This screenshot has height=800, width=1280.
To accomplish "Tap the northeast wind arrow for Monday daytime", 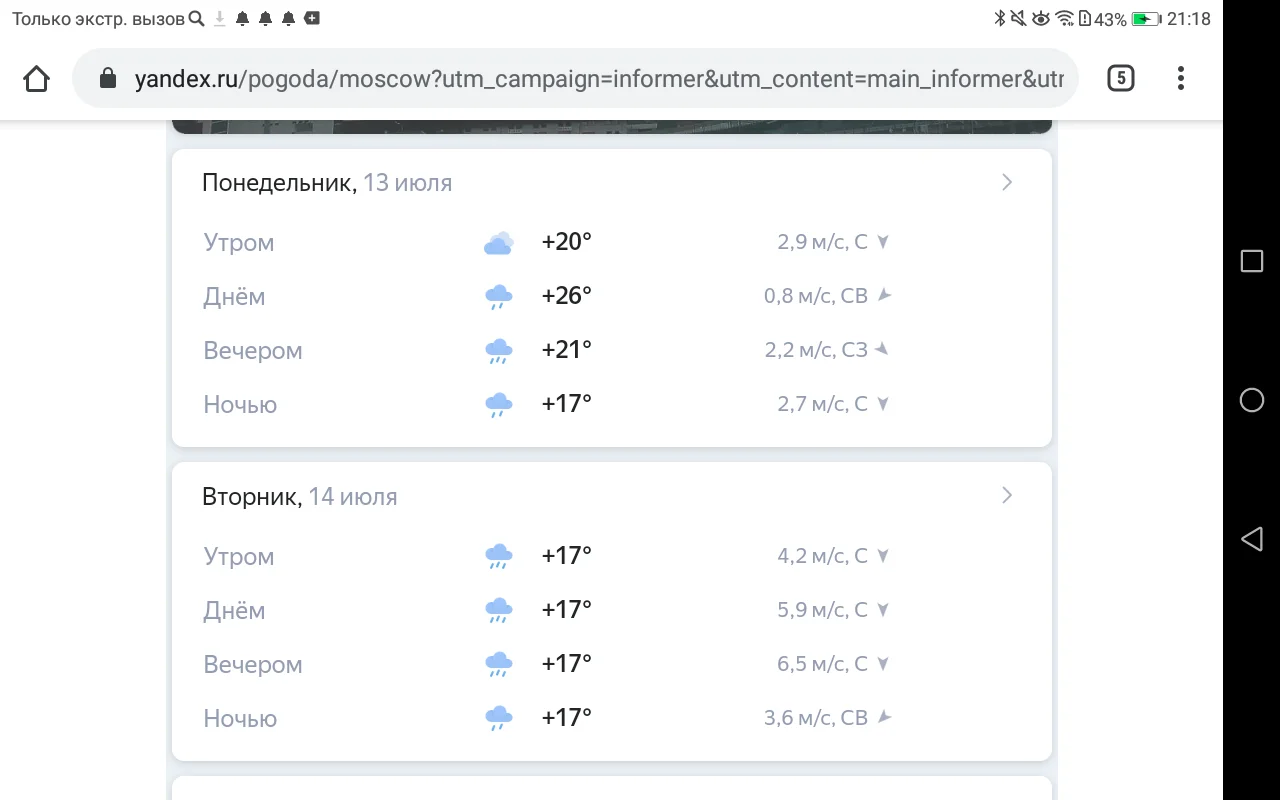I will tap(886, 295).
